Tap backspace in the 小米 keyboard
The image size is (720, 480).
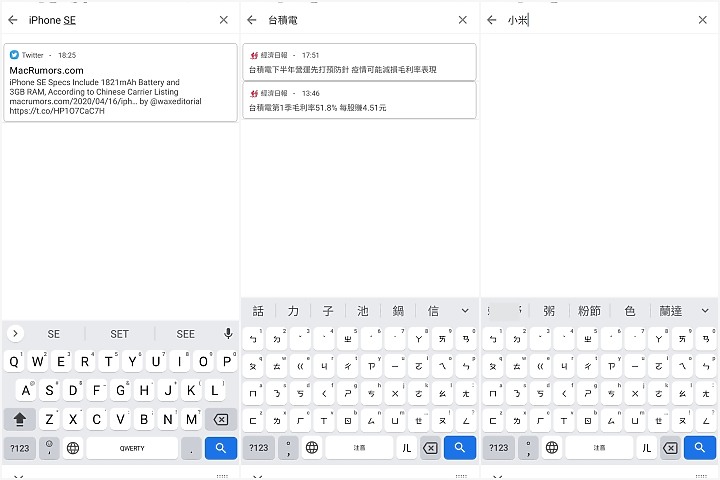(x=670, y=447)
